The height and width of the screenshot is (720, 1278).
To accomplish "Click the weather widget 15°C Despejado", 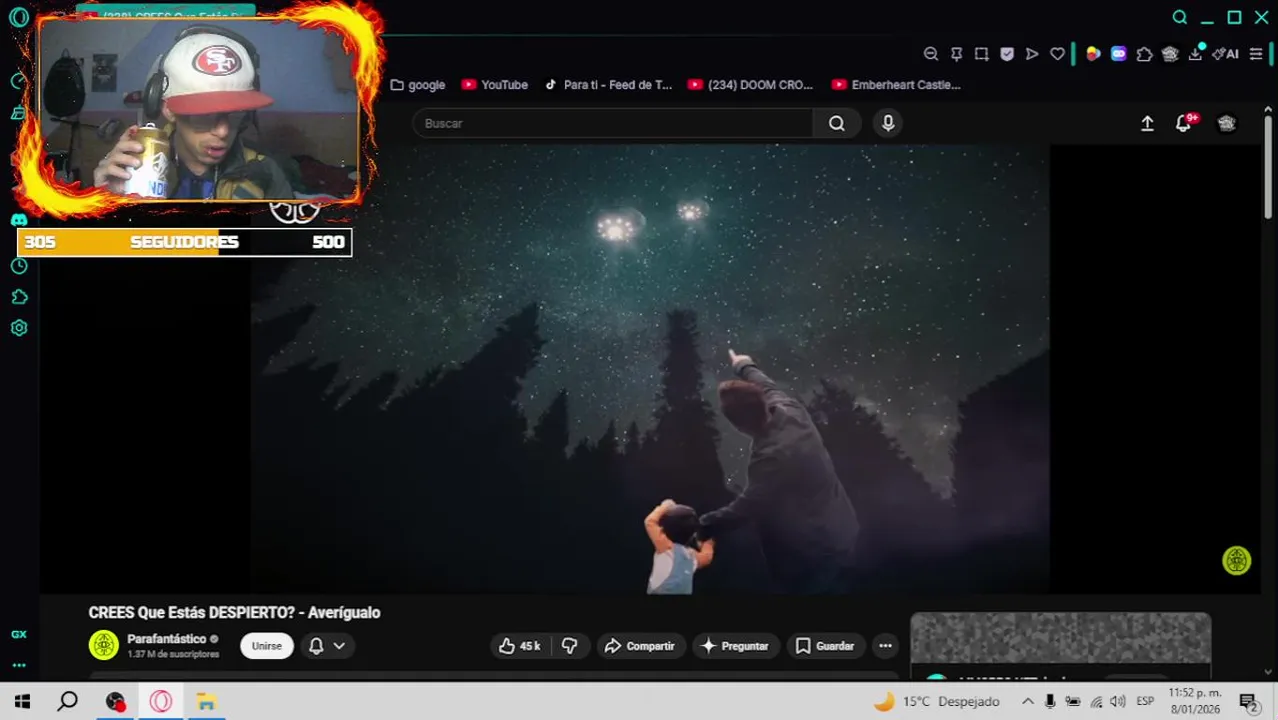I will pos(936,701).
